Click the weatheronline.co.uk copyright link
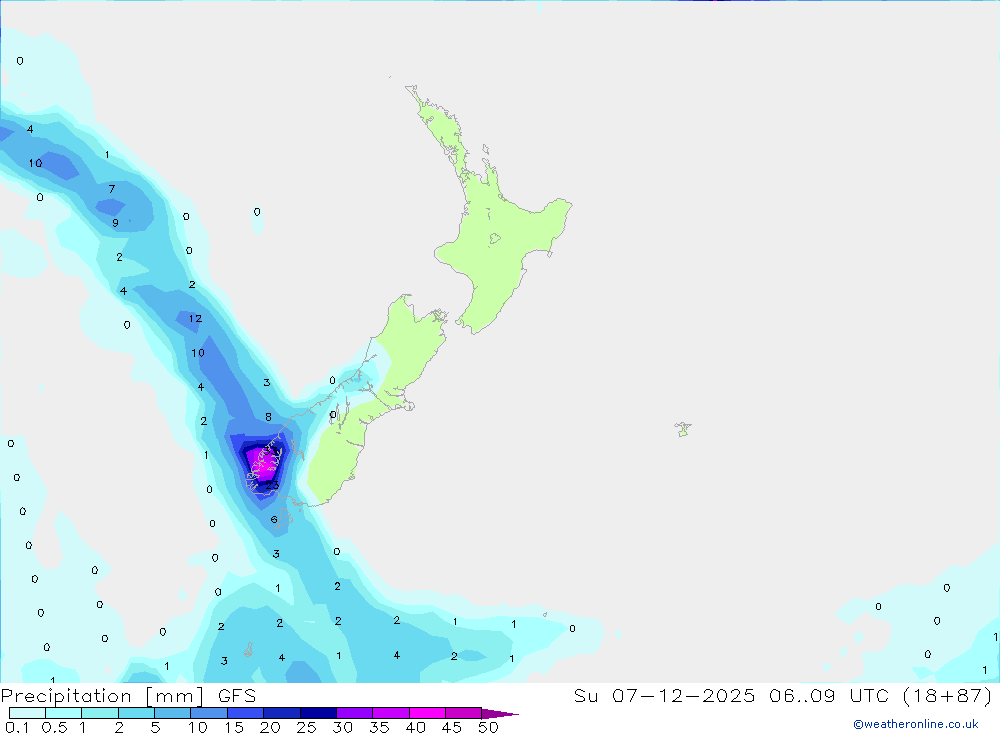1000x733 pixels. [x=916, y=724]
